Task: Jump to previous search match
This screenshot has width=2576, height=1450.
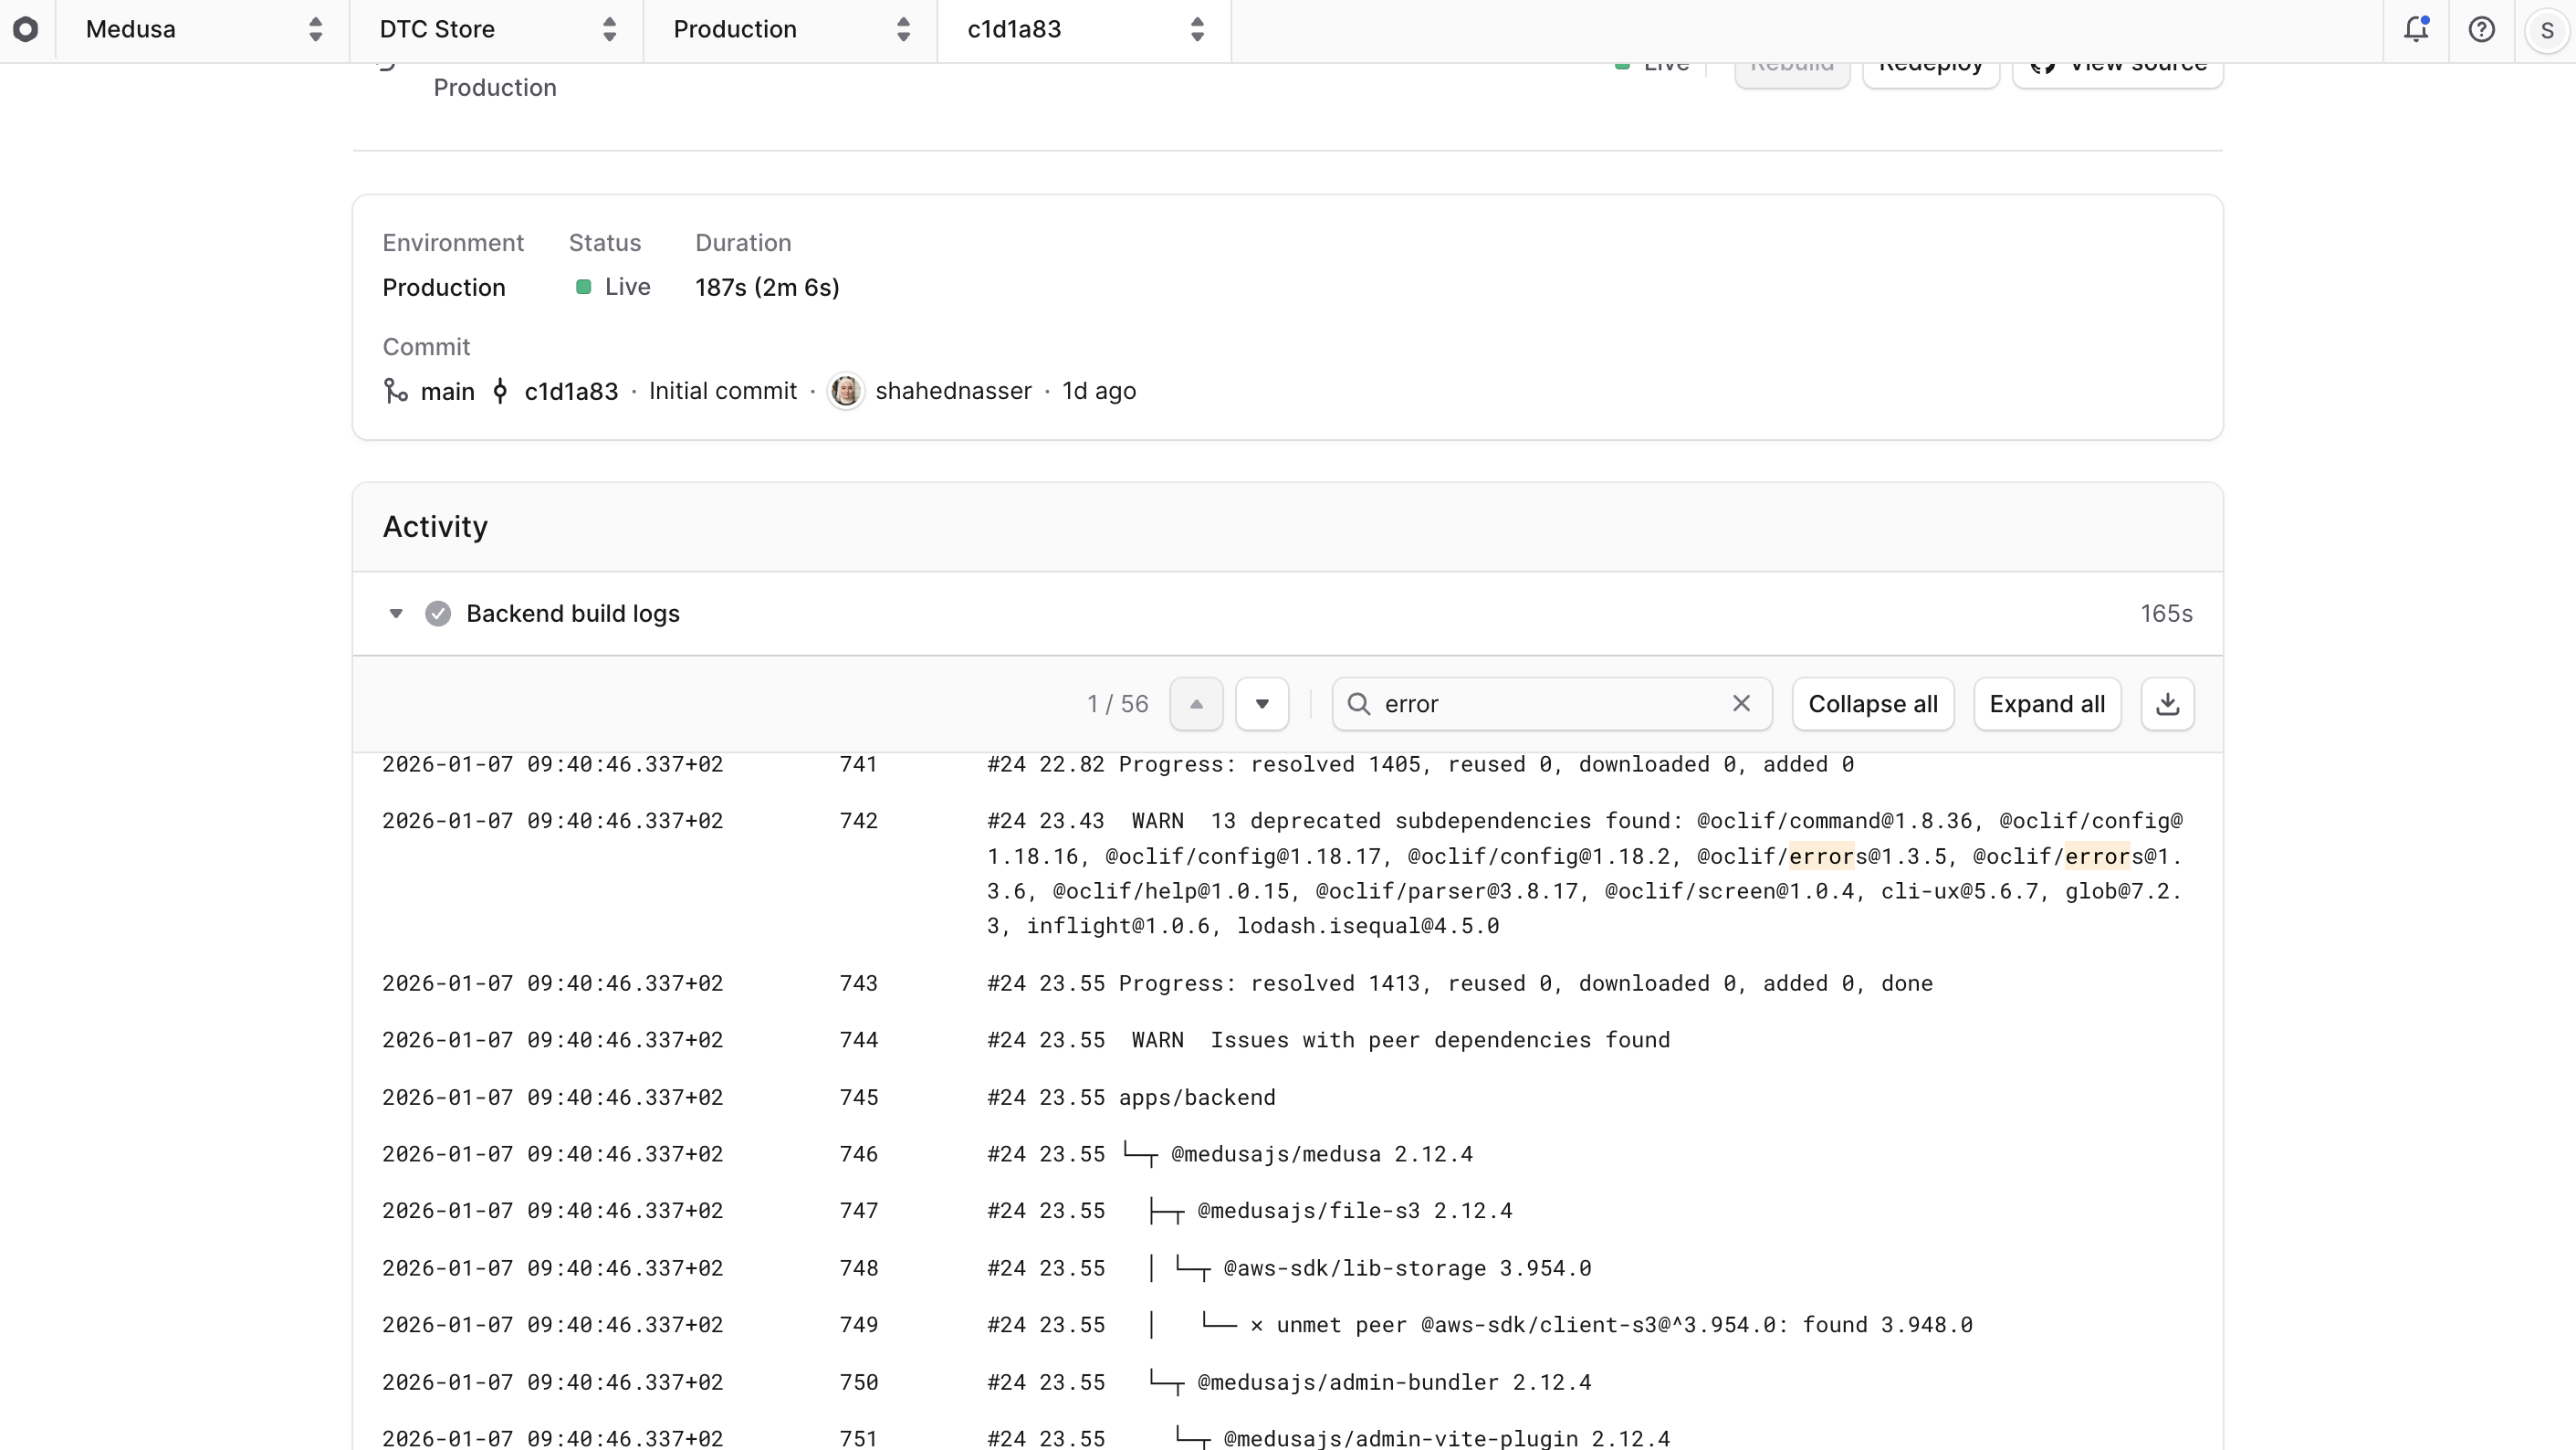Action: [1196, 703]
